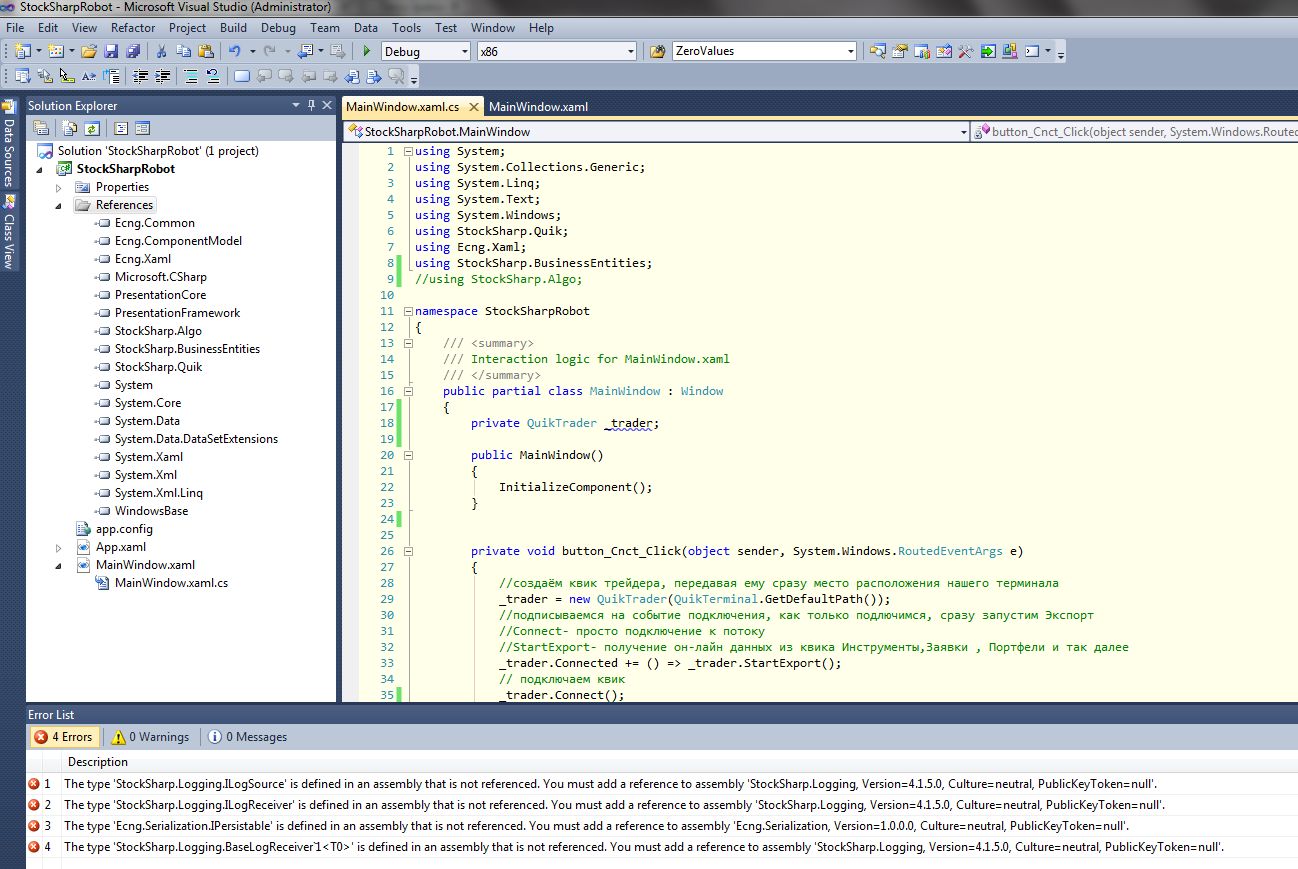1298x869 pixels.
Task: Click the Copy toolbar icon
Action: 183,51
